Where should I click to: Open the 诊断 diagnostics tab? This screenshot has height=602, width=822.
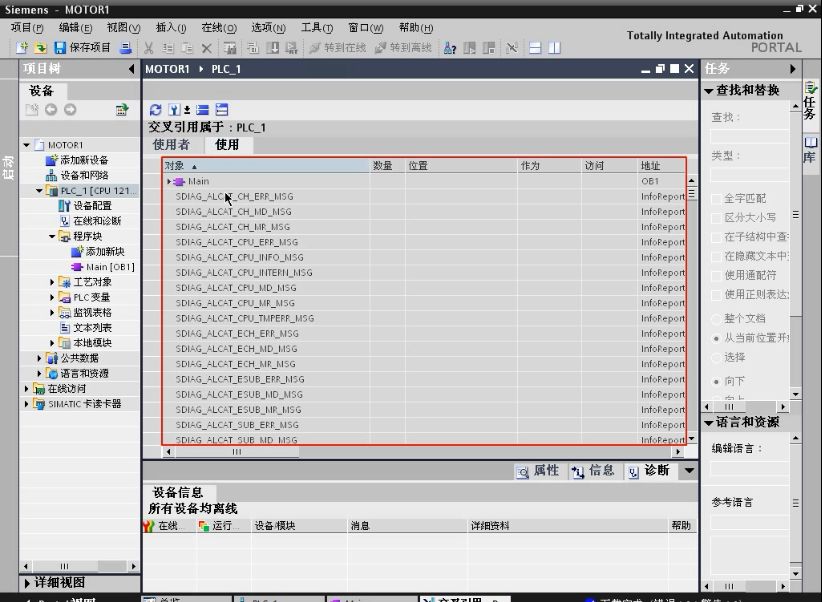click(x=648, y=471)
